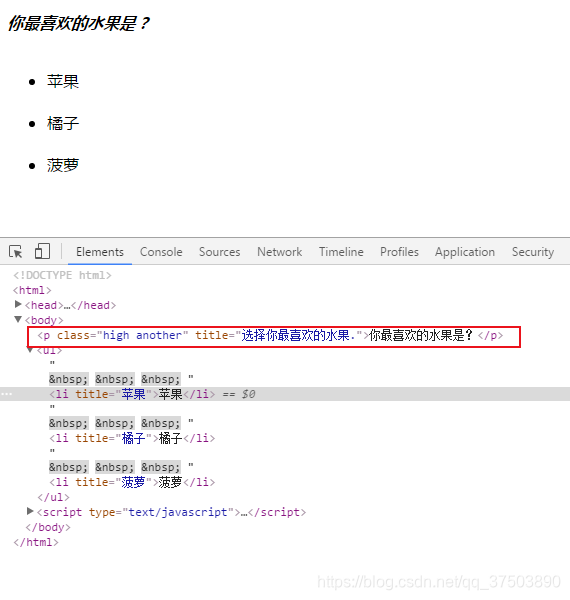Select the li title="菠萝" node
Viewport: 570px width, 600px height.
coord(132,482)
